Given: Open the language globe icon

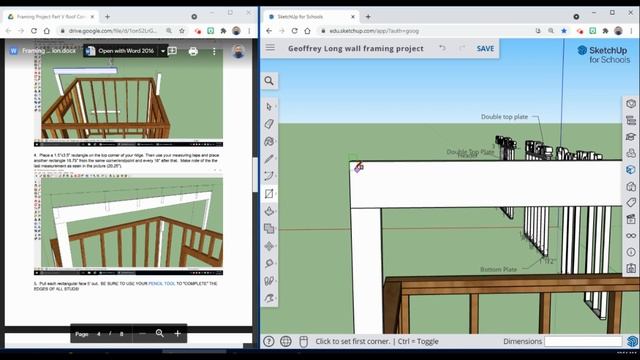Looking at the screenshot, I should [286, 341].
